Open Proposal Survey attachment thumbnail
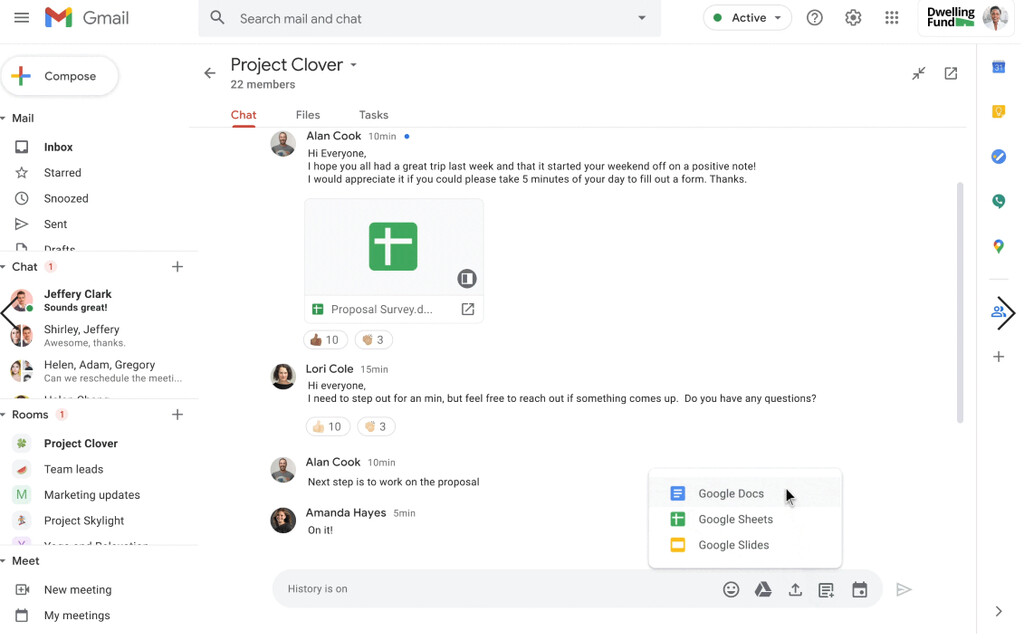This screenshot has width=1024, height=640. click(394, 247)
